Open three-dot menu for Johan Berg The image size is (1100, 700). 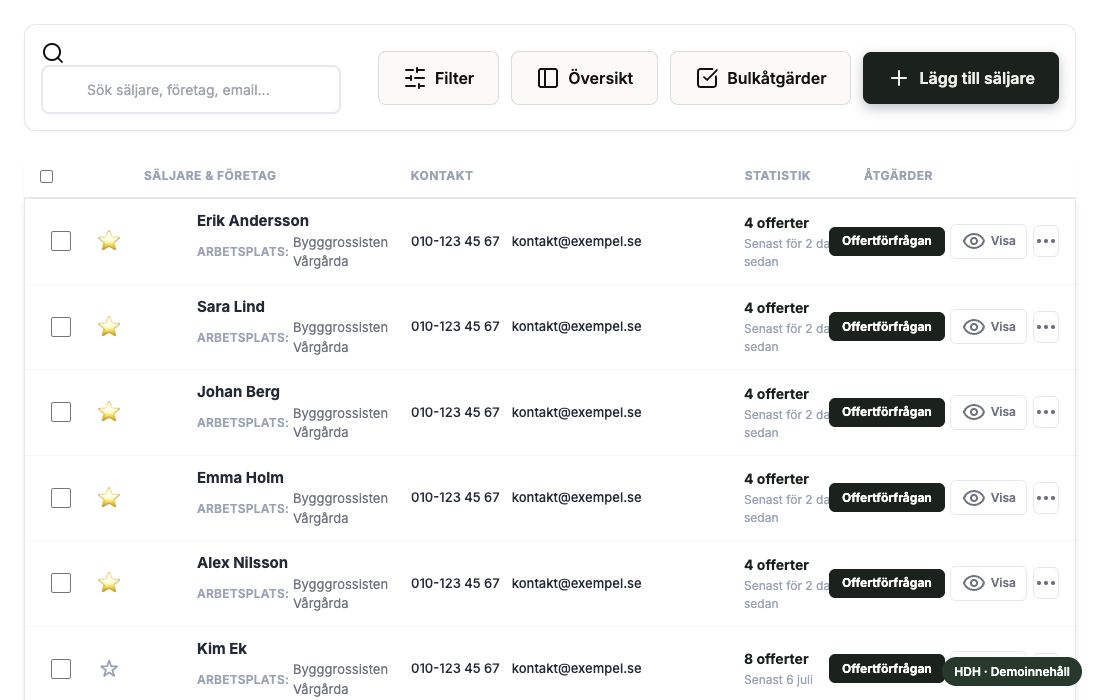[1045, 412]
